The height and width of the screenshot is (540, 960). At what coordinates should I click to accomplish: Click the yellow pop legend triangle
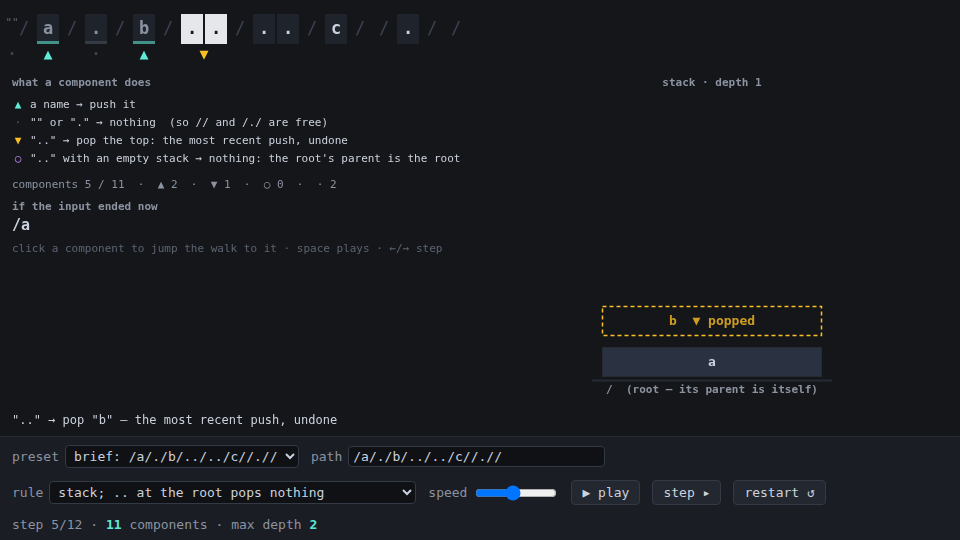click(18, 141)
